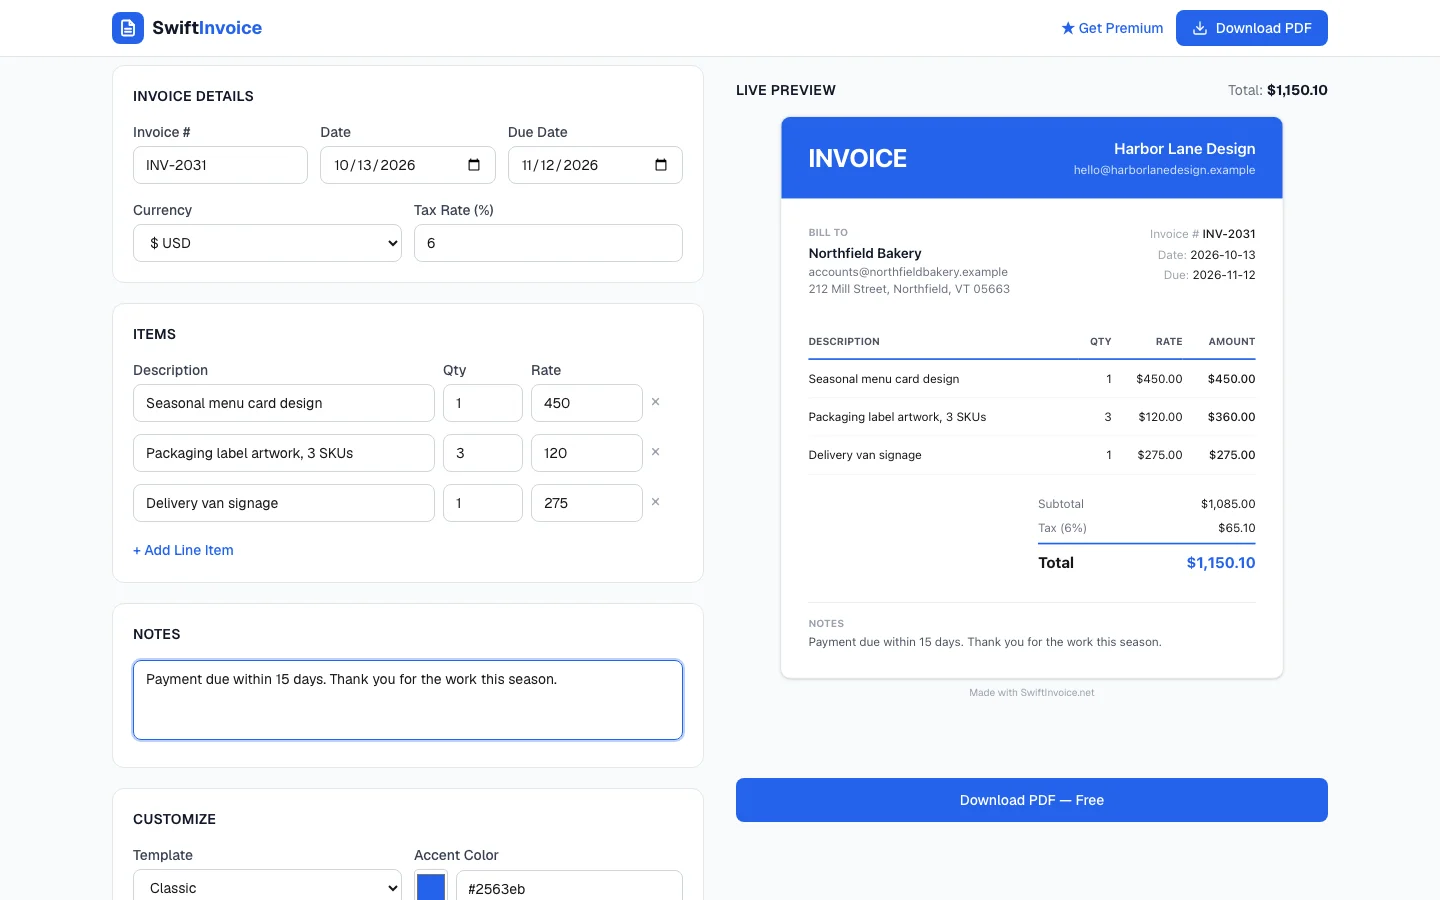Click the Invoice # field INV-2031

(220, 165)
